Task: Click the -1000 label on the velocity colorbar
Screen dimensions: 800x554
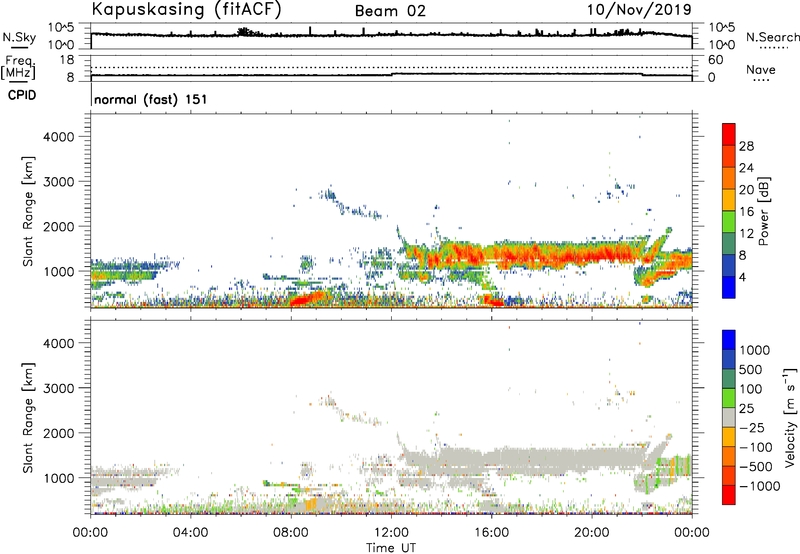Action: point(759,486)
